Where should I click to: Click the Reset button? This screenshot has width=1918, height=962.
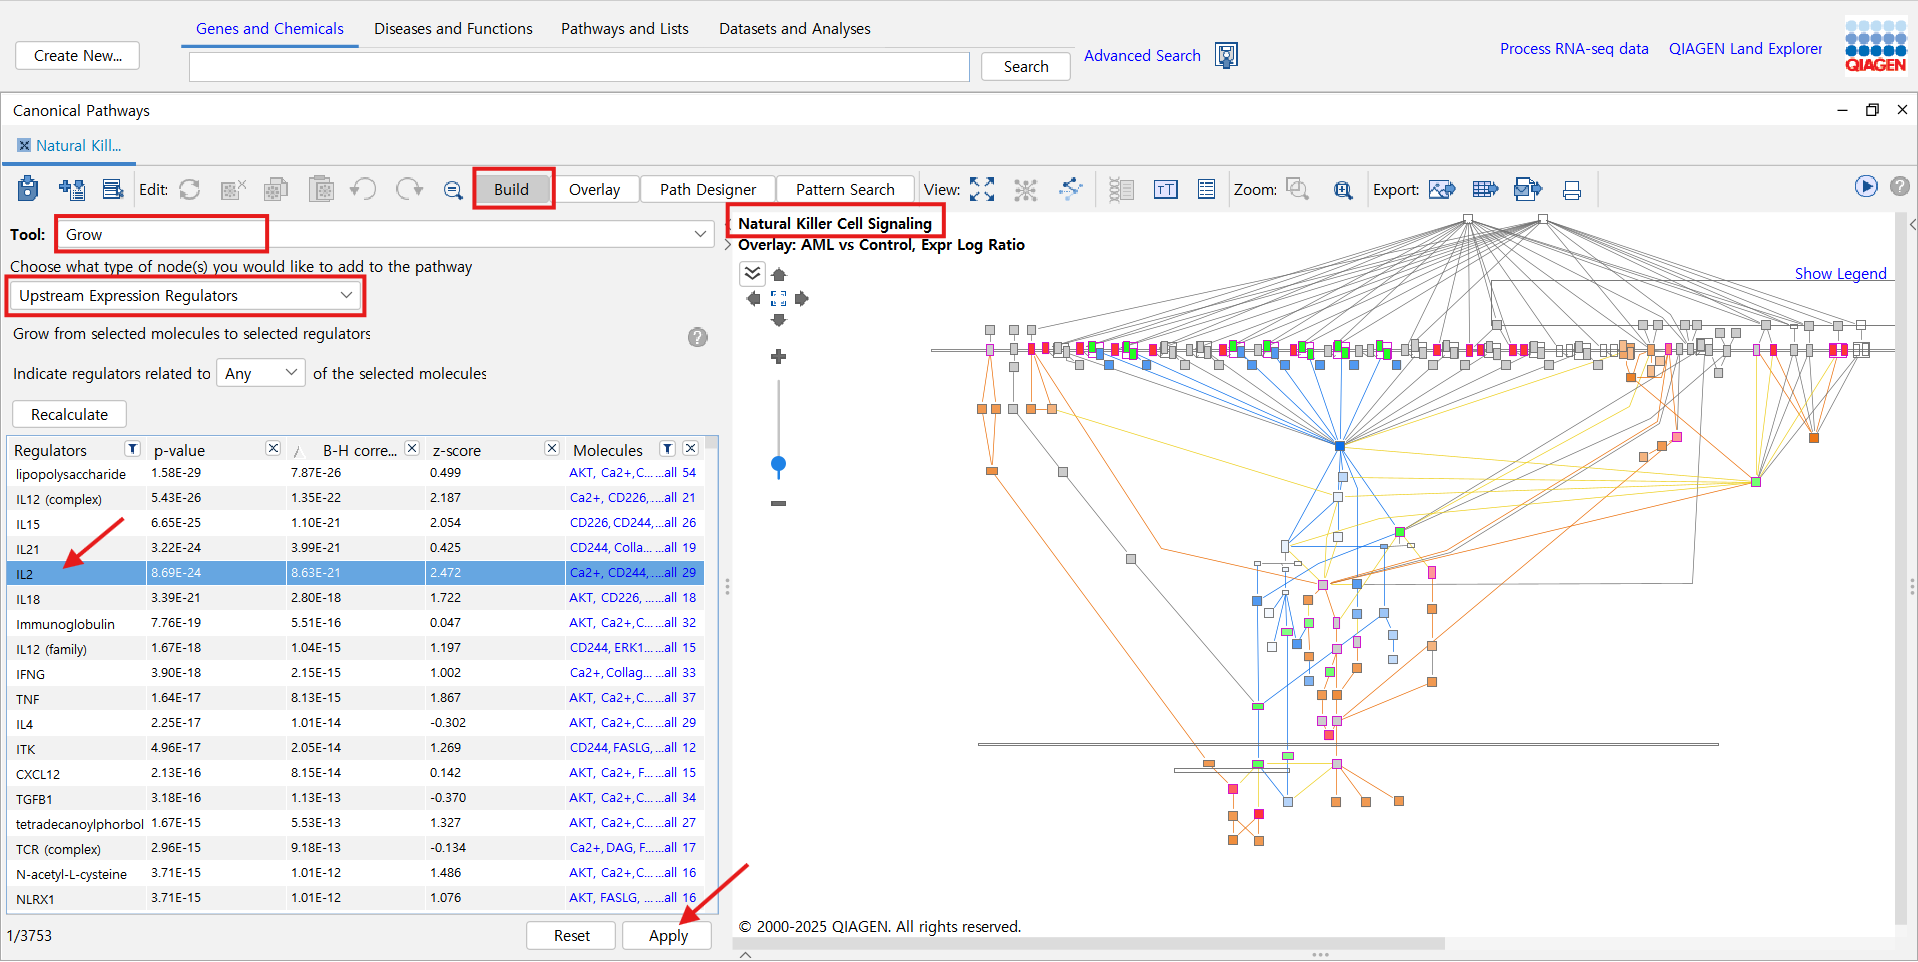tap(572, 935)
